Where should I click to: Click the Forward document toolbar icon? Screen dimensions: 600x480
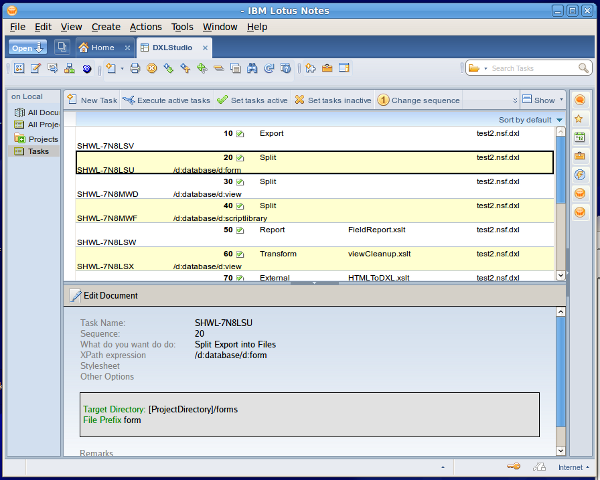(x=52, y=69)
